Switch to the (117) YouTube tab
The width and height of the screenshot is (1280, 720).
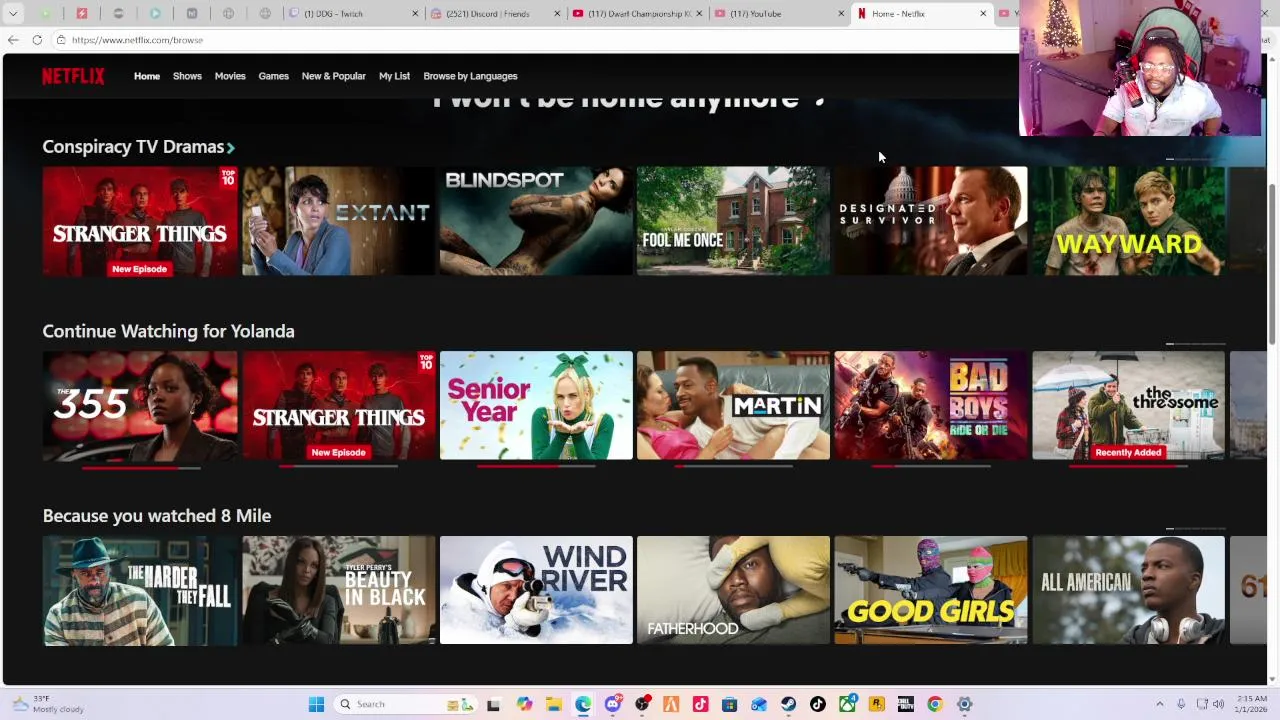point(780,14)
